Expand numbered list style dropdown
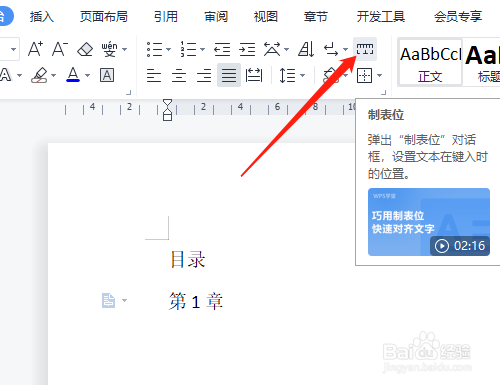 click(x=202, y=49)
